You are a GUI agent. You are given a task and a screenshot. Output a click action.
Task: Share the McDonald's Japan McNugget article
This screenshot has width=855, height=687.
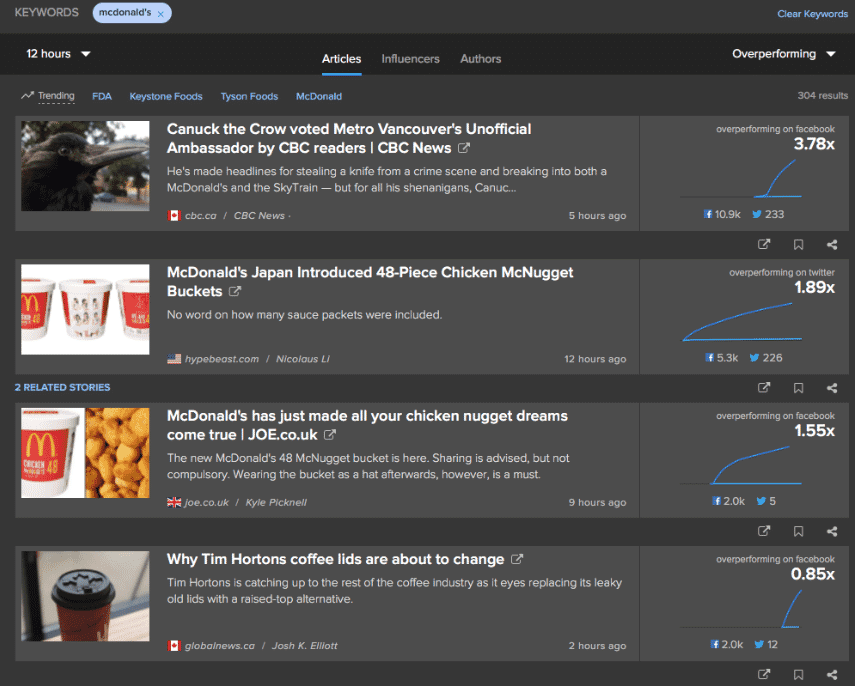[x=831, y=388]
